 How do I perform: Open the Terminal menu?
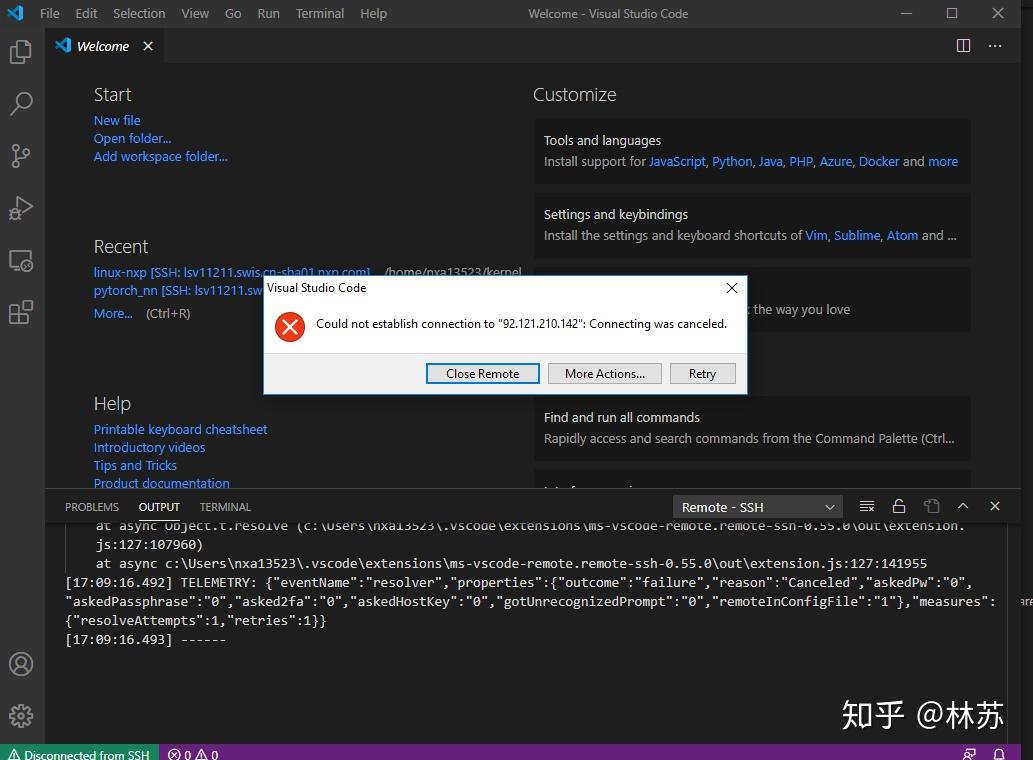click(319, 13)
